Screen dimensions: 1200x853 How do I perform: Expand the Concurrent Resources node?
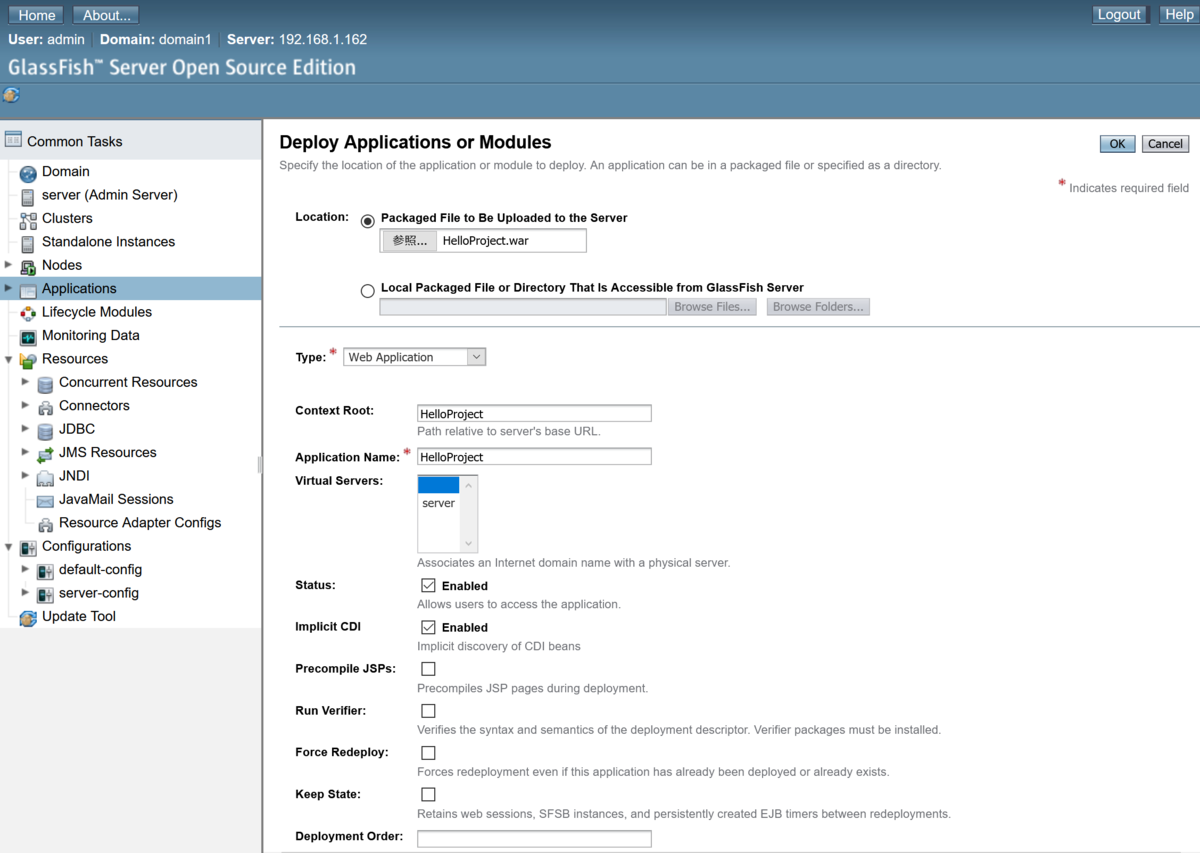(x=26, y=382)
